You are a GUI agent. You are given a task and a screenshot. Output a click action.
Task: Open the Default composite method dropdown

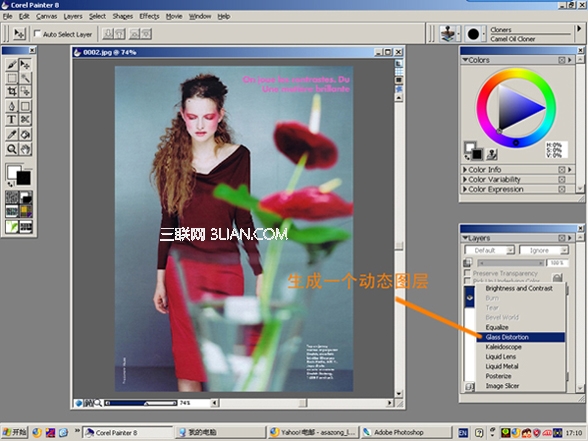(x=489, y=250)
